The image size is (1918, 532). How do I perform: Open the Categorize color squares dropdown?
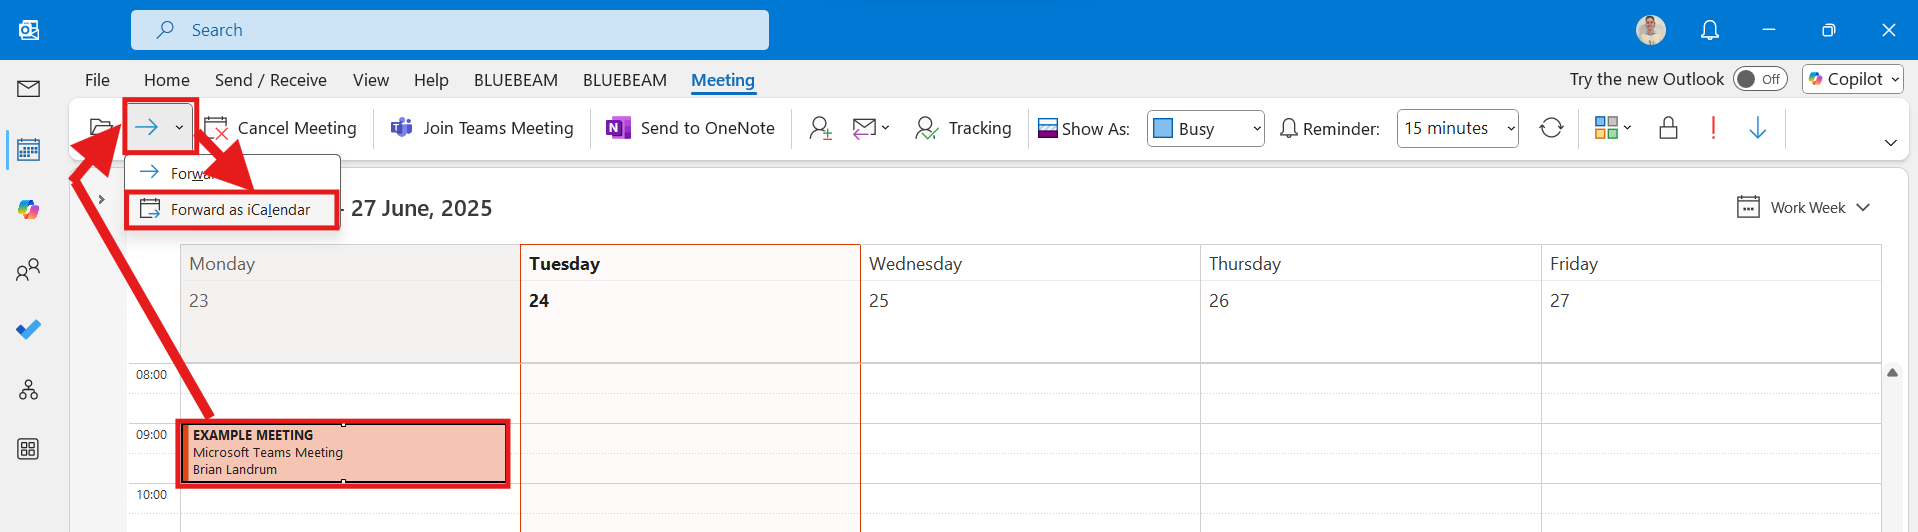pyautogui.click(x=1613, y=128)
